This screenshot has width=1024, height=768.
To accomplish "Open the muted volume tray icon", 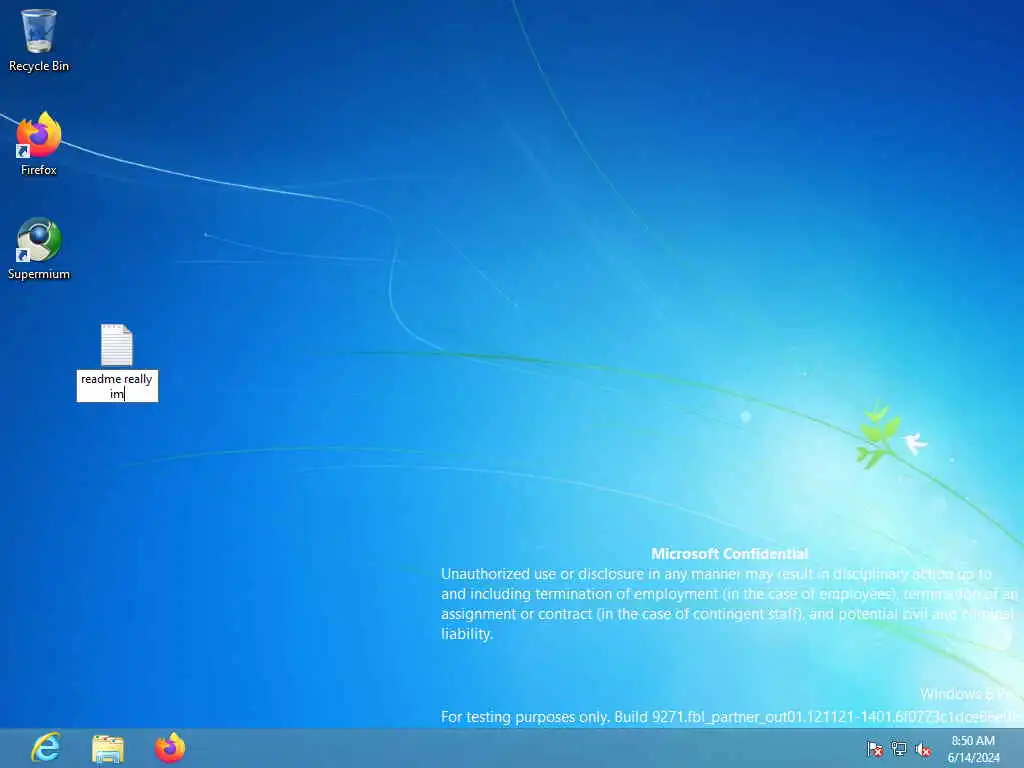I will pos(923,749).
